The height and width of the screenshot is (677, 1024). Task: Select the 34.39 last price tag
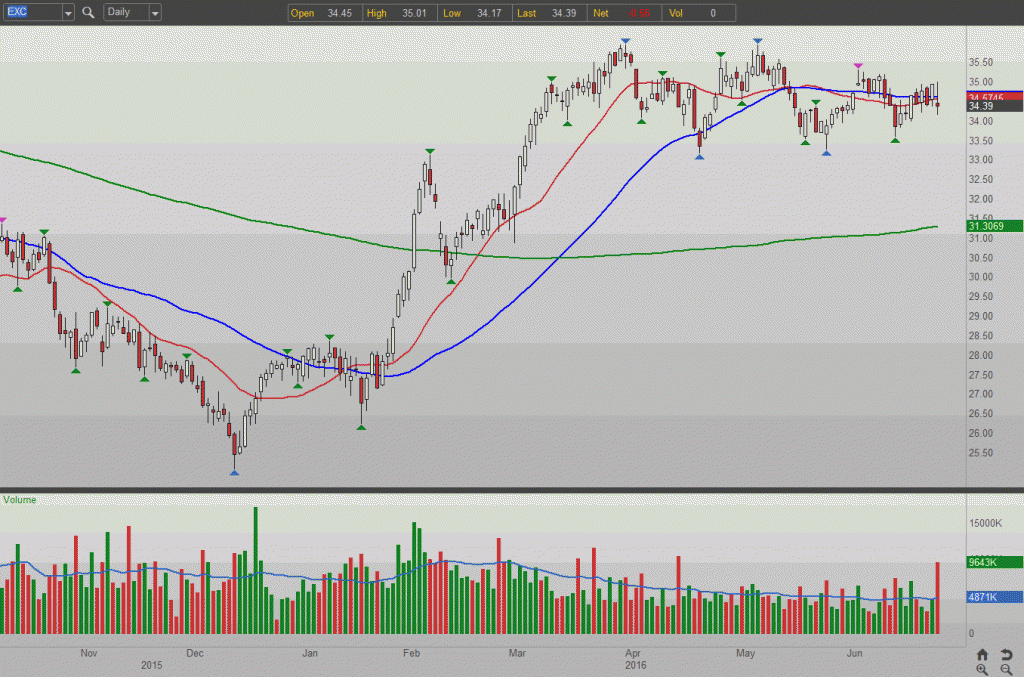pos(994,106)
